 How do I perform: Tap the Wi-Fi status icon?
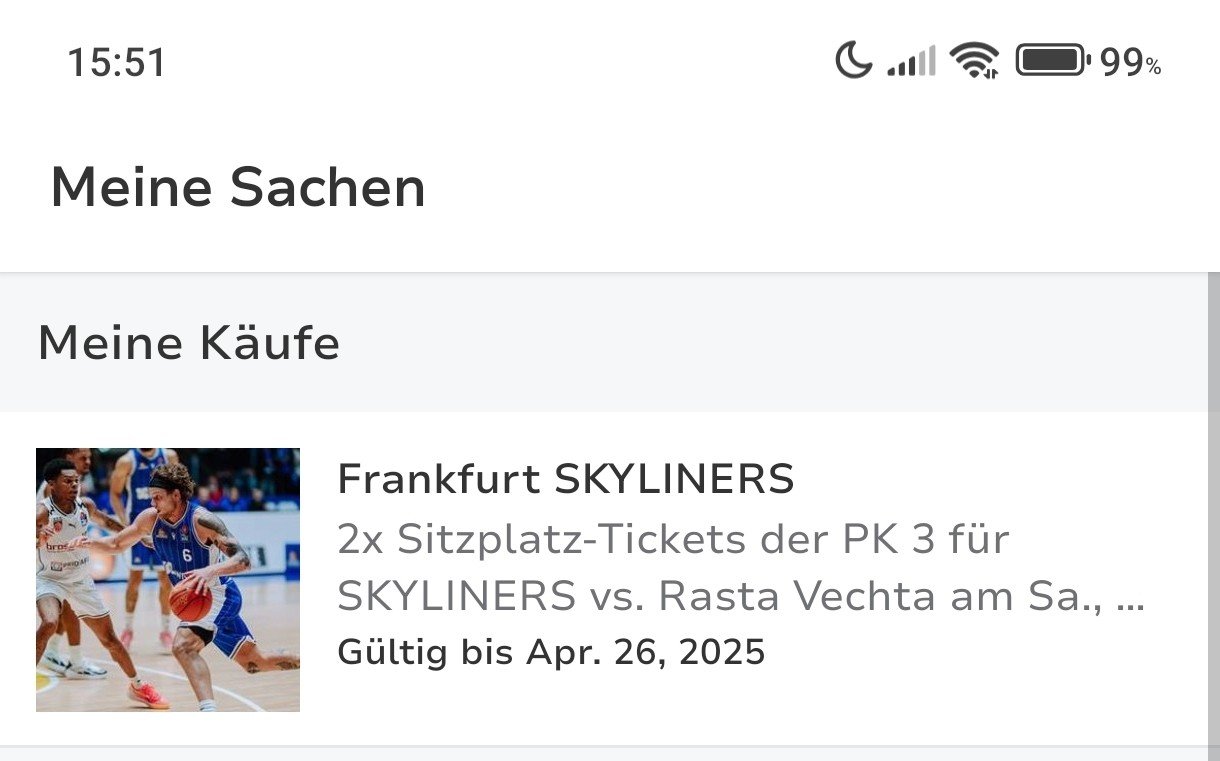tap(974, 61)
